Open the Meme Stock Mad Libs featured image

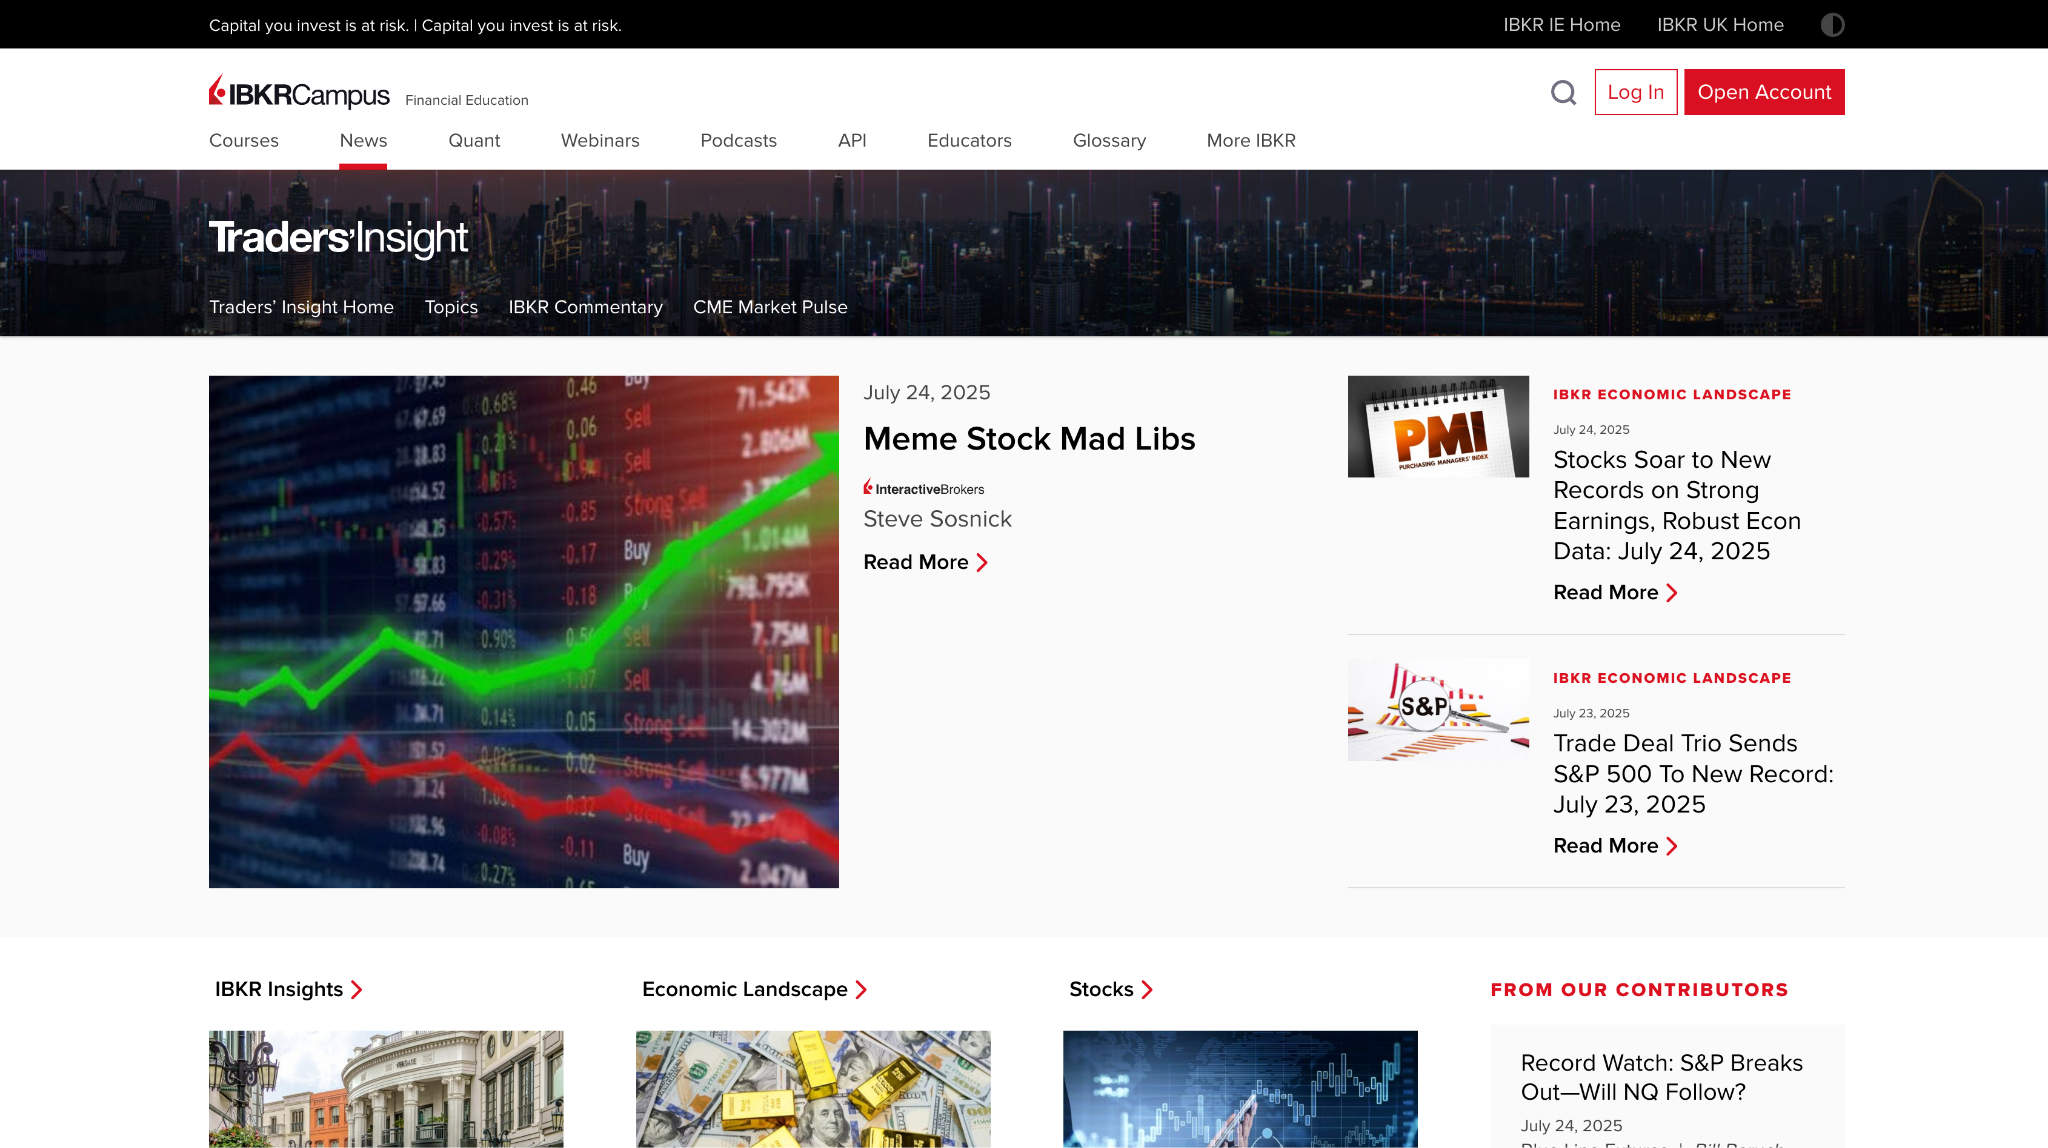pos(524,632)
